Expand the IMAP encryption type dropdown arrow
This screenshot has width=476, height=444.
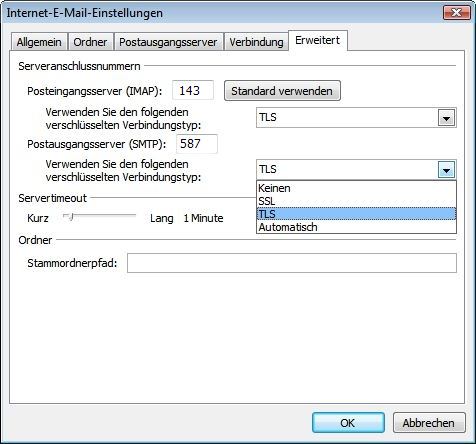point(447,118)
